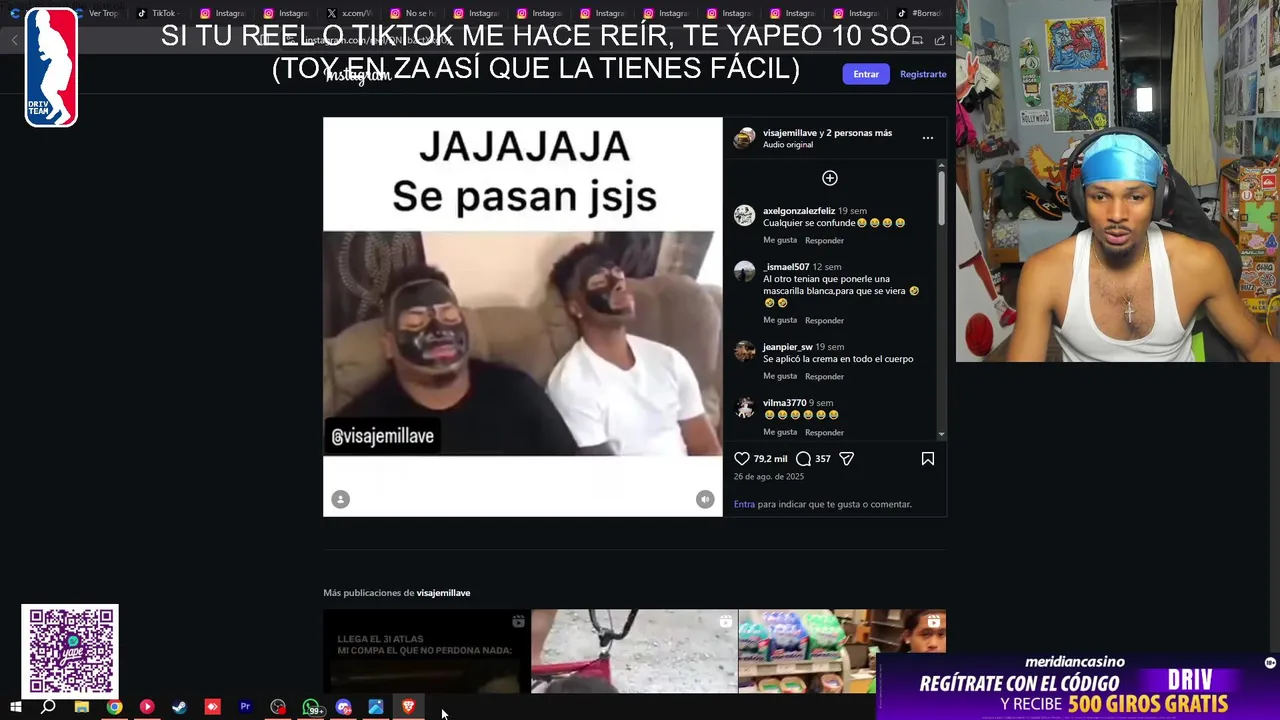1280x720 pixels.
Task: Open the store shelves reel thumbnail
Action: click(842, 651)
